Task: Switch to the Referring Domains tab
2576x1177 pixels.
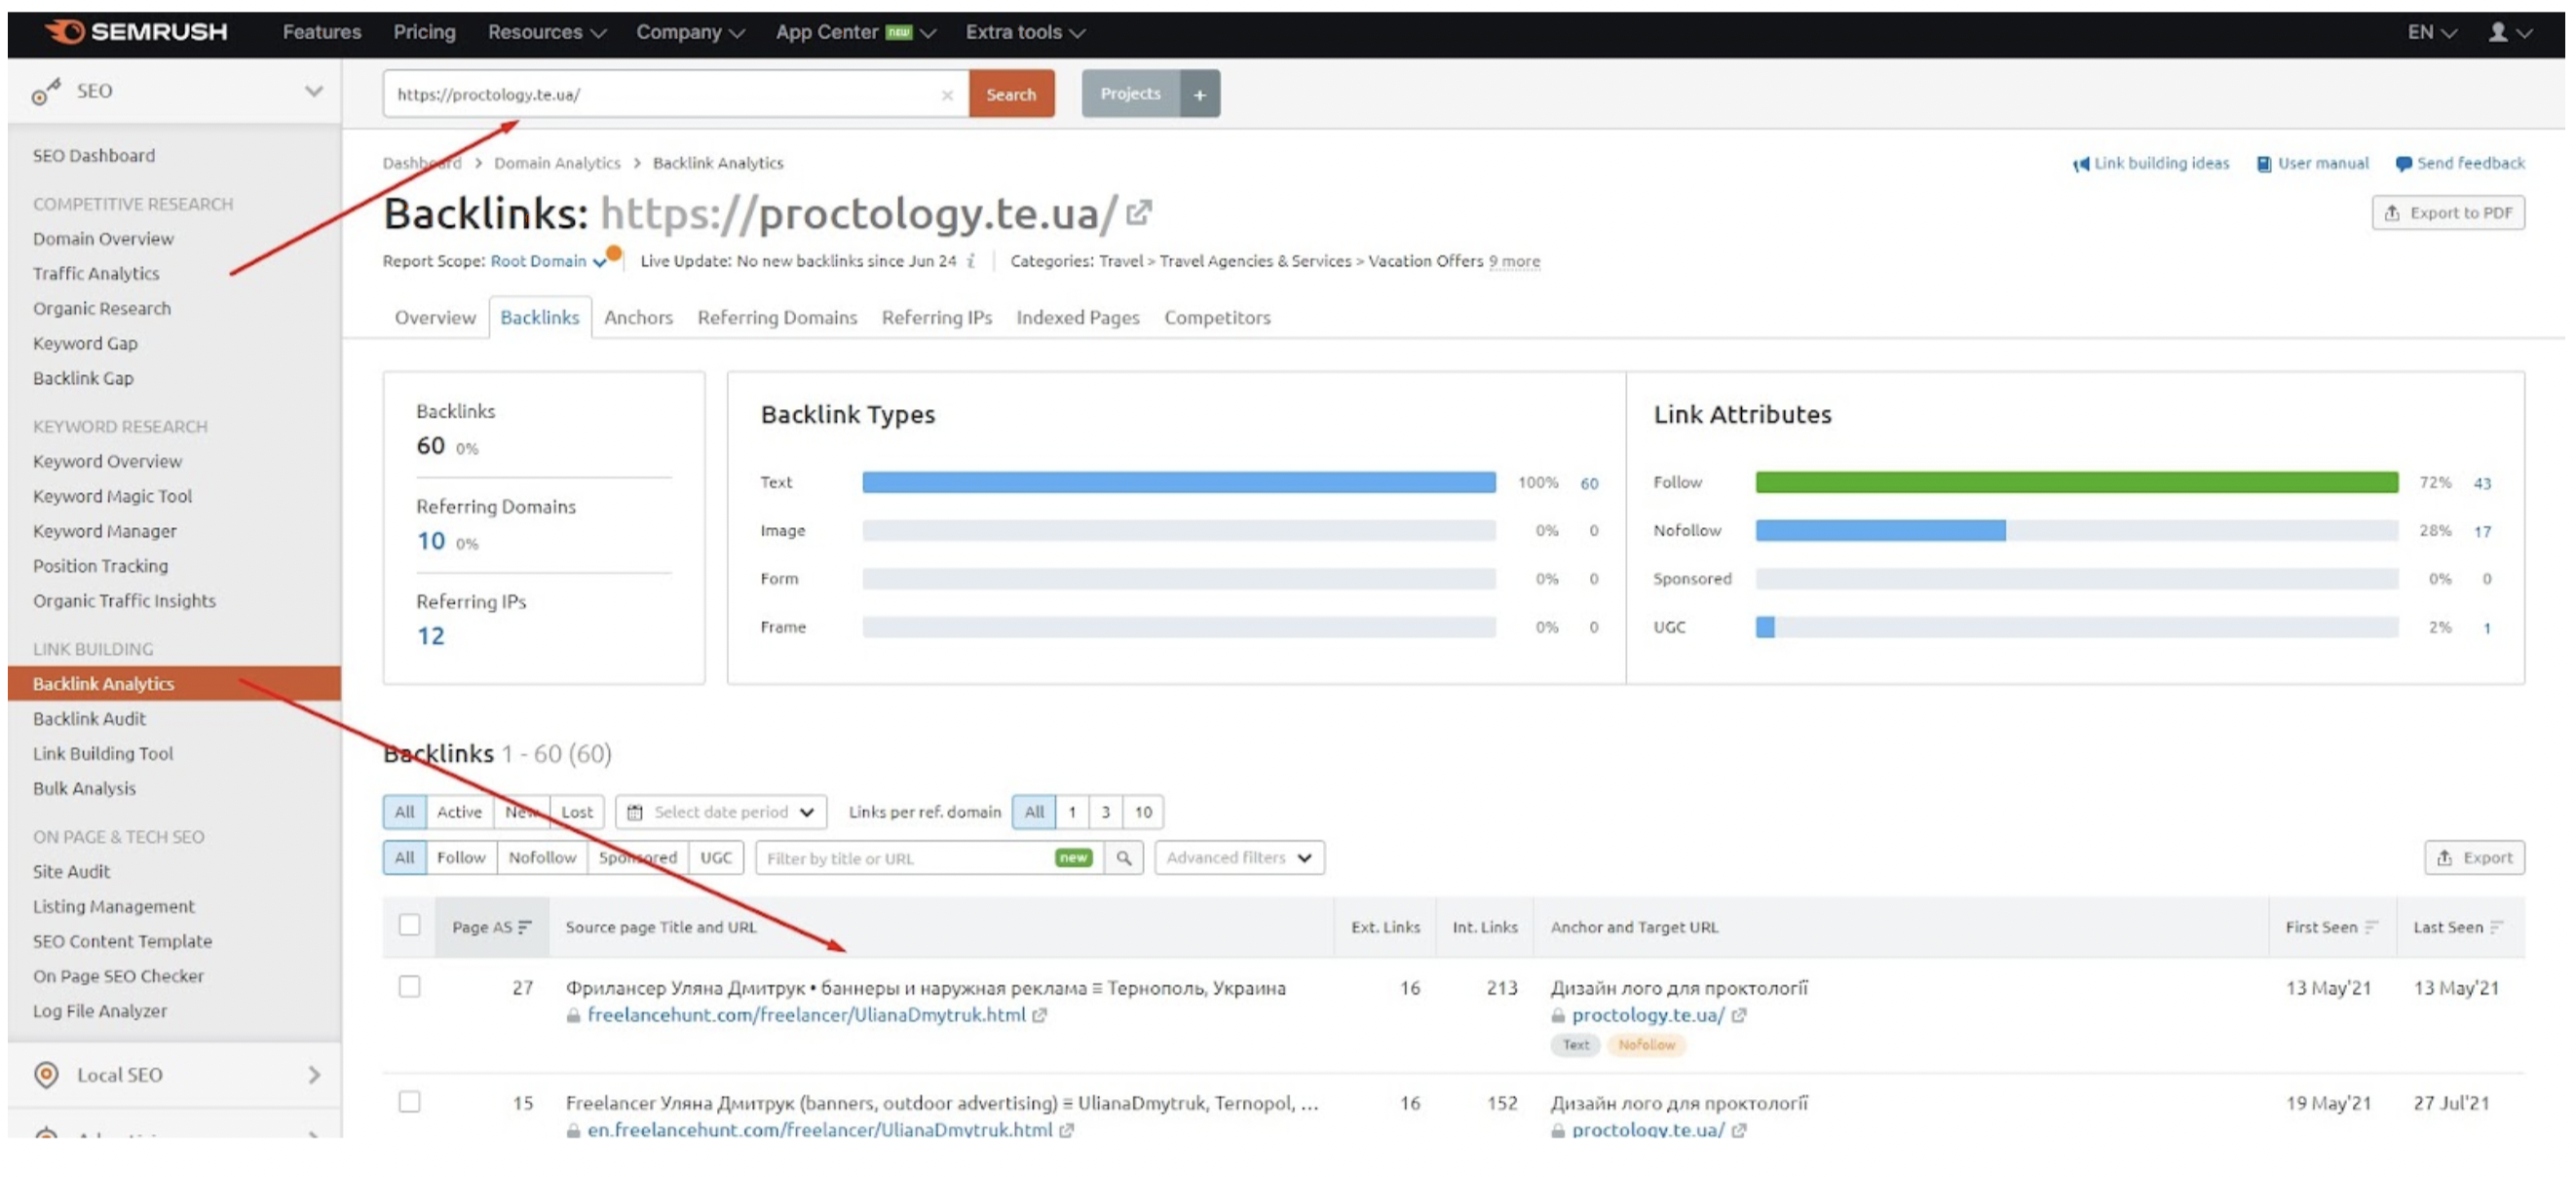Action: click(x=777, y=318)
